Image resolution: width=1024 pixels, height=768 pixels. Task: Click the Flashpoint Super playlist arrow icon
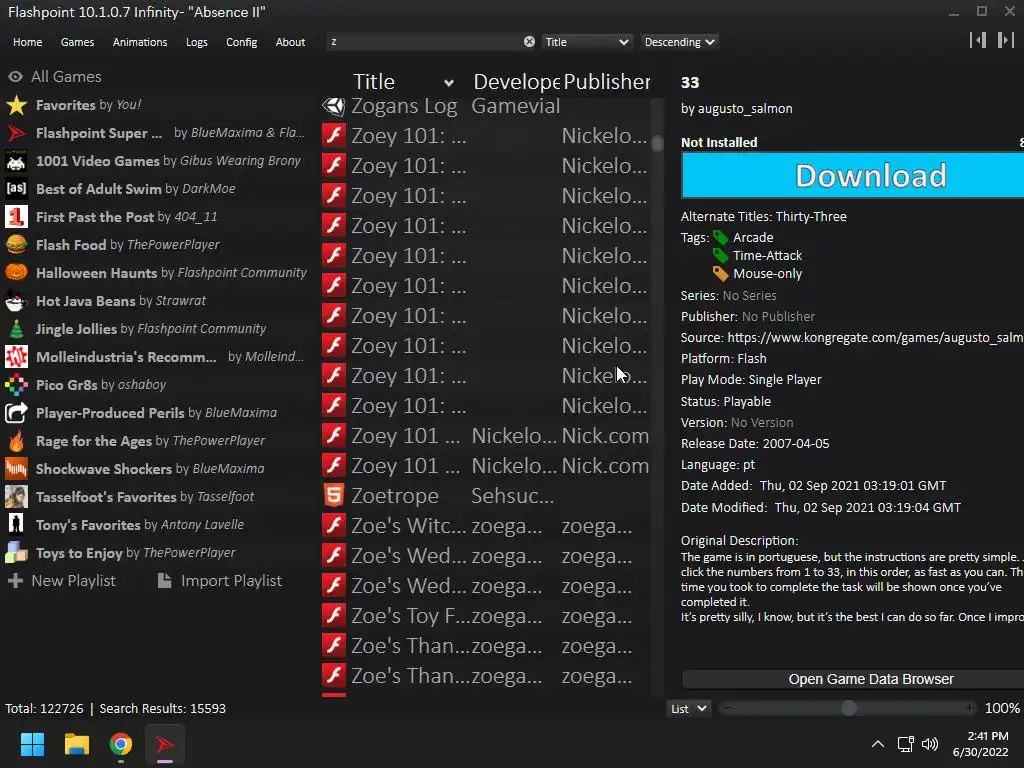pyautogui.click(x=16, y=133)
